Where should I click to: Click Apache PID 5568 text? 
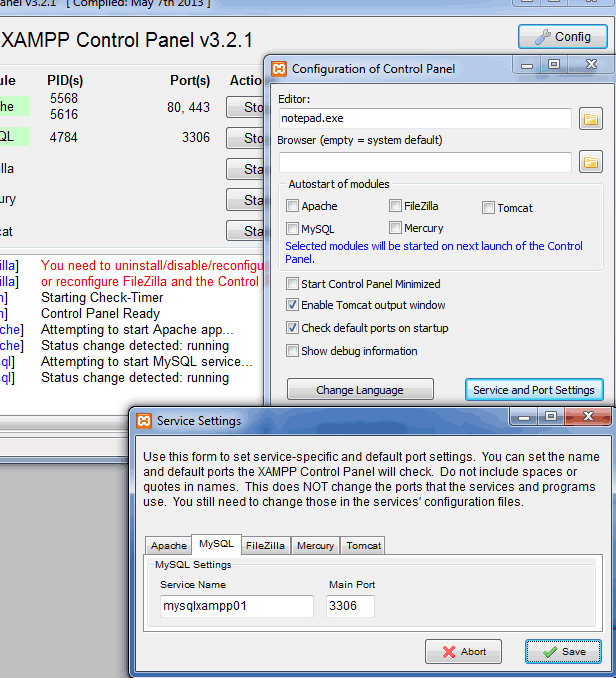(64, 99)
